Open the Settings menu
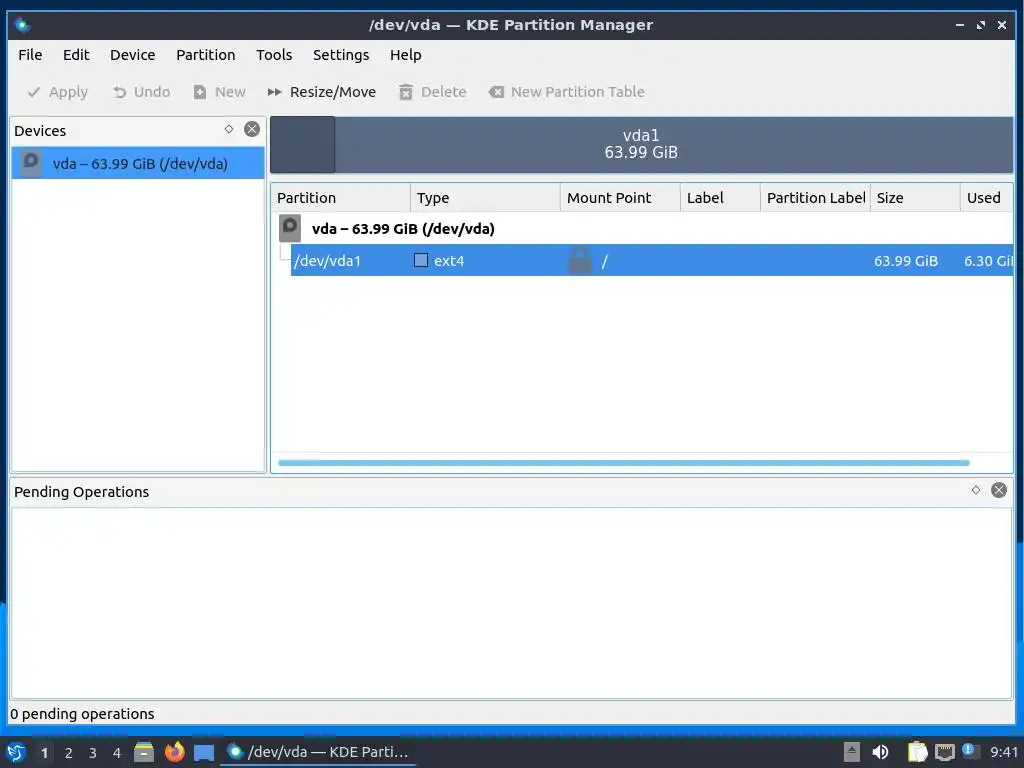The image size is (1024, 768). [341, 55]
